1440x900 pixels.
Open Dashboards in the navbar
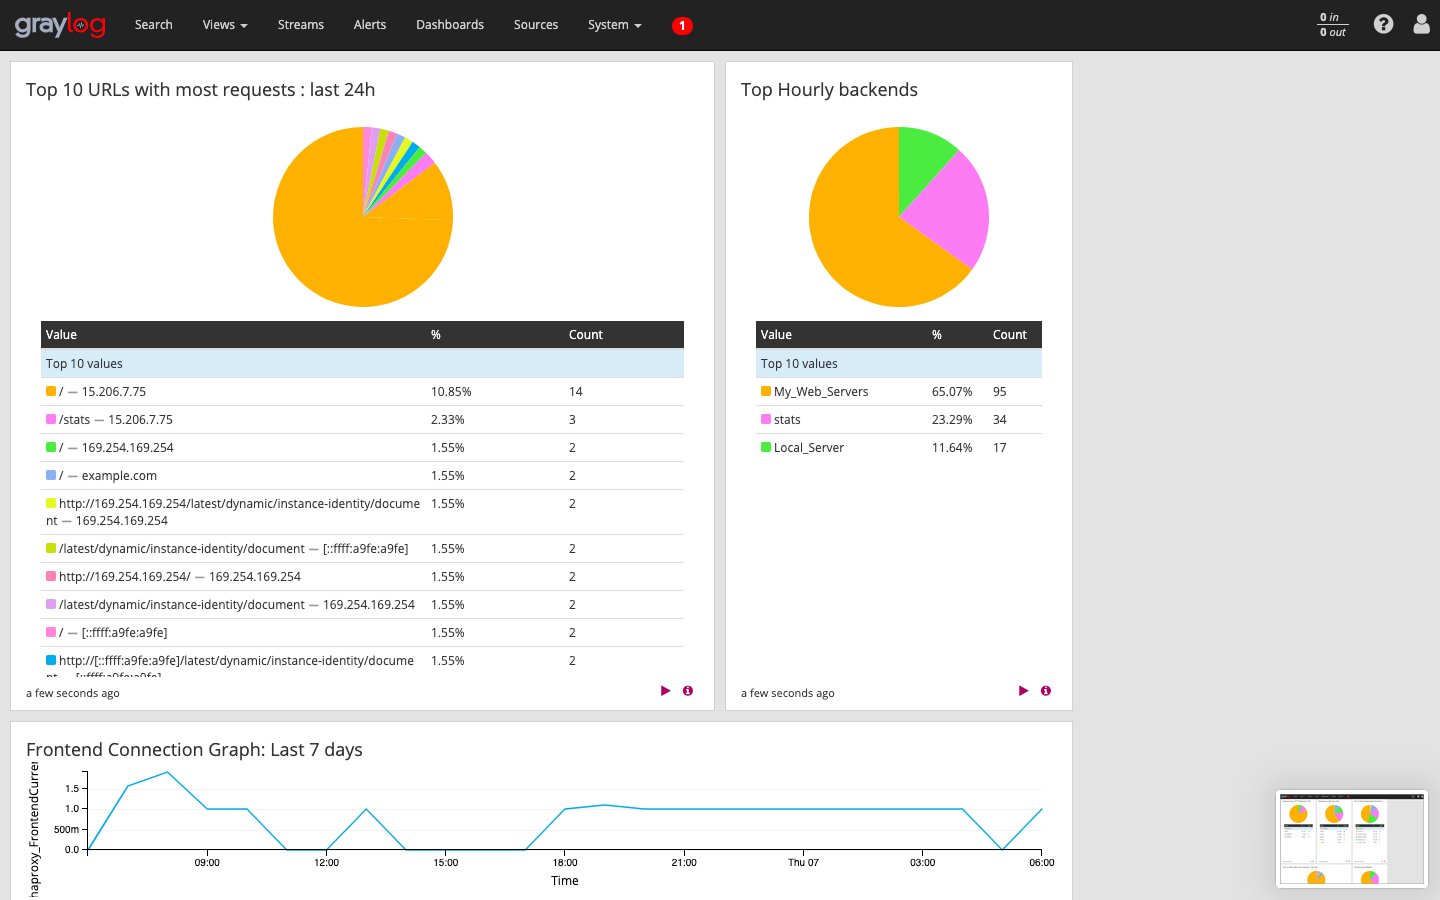tap(450, 25)
